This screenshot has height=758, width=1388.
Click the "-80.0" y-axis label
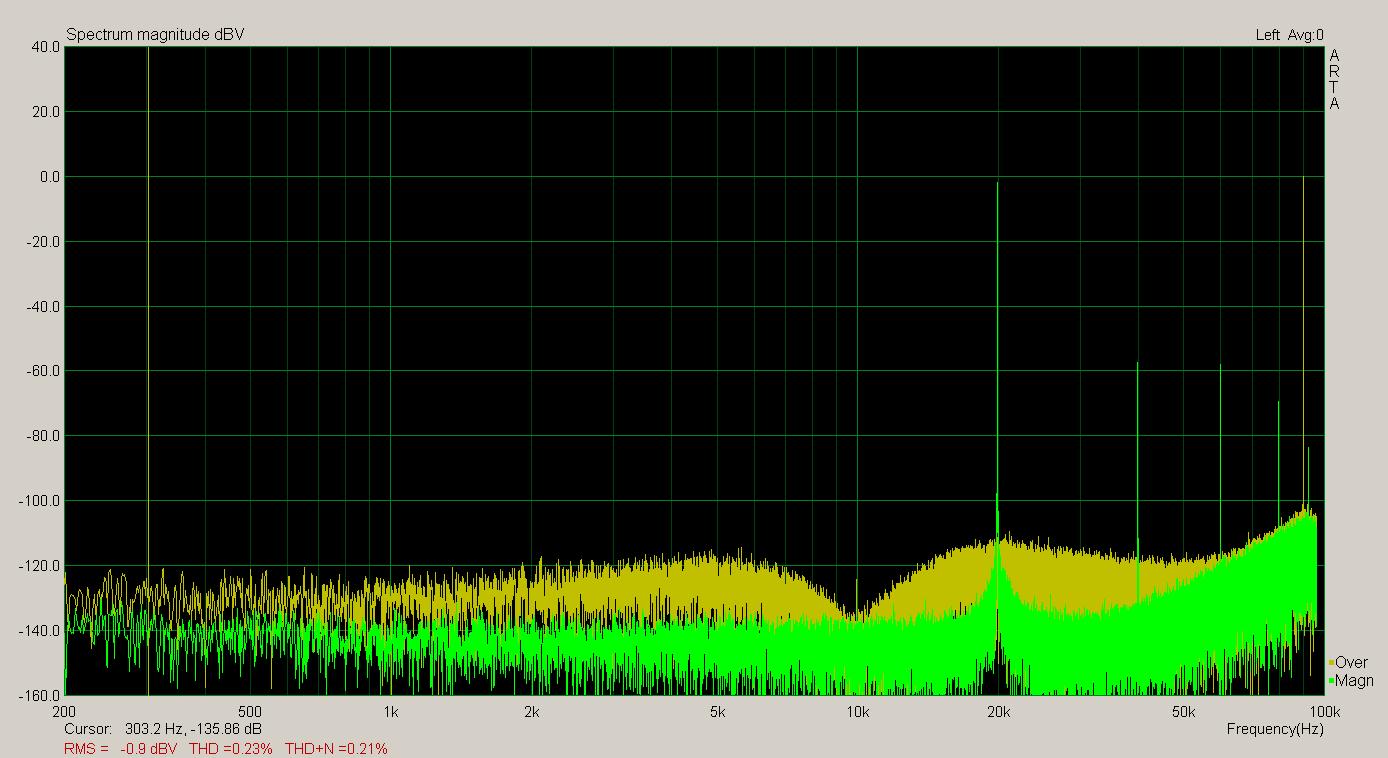click(43, 436)
